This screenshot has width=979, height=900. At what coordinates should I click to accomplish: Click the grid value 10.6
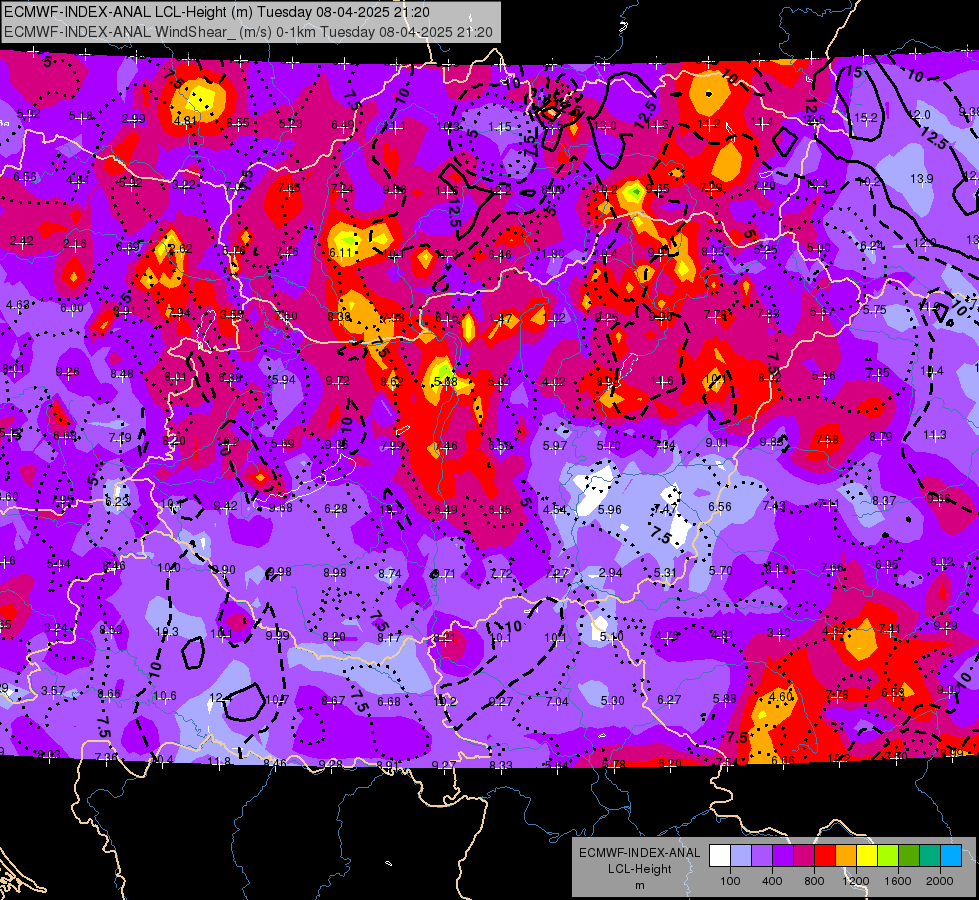[x=165, y=696]
